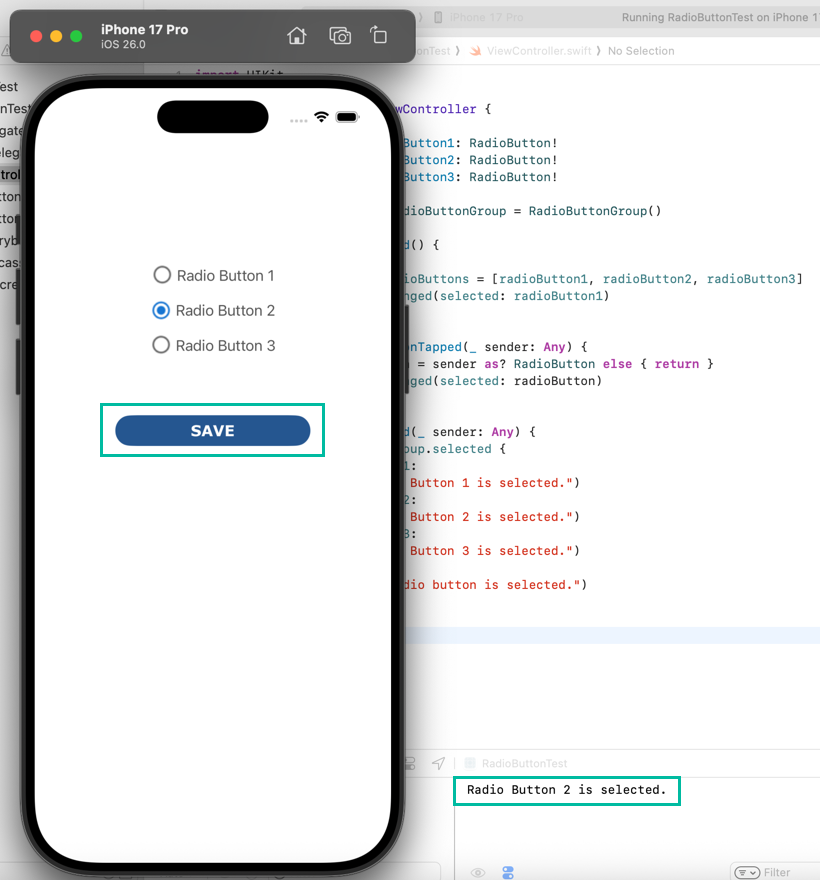
Task: Take a screenshot with the Simulator camera icon
Action: [x=340, y=36]
